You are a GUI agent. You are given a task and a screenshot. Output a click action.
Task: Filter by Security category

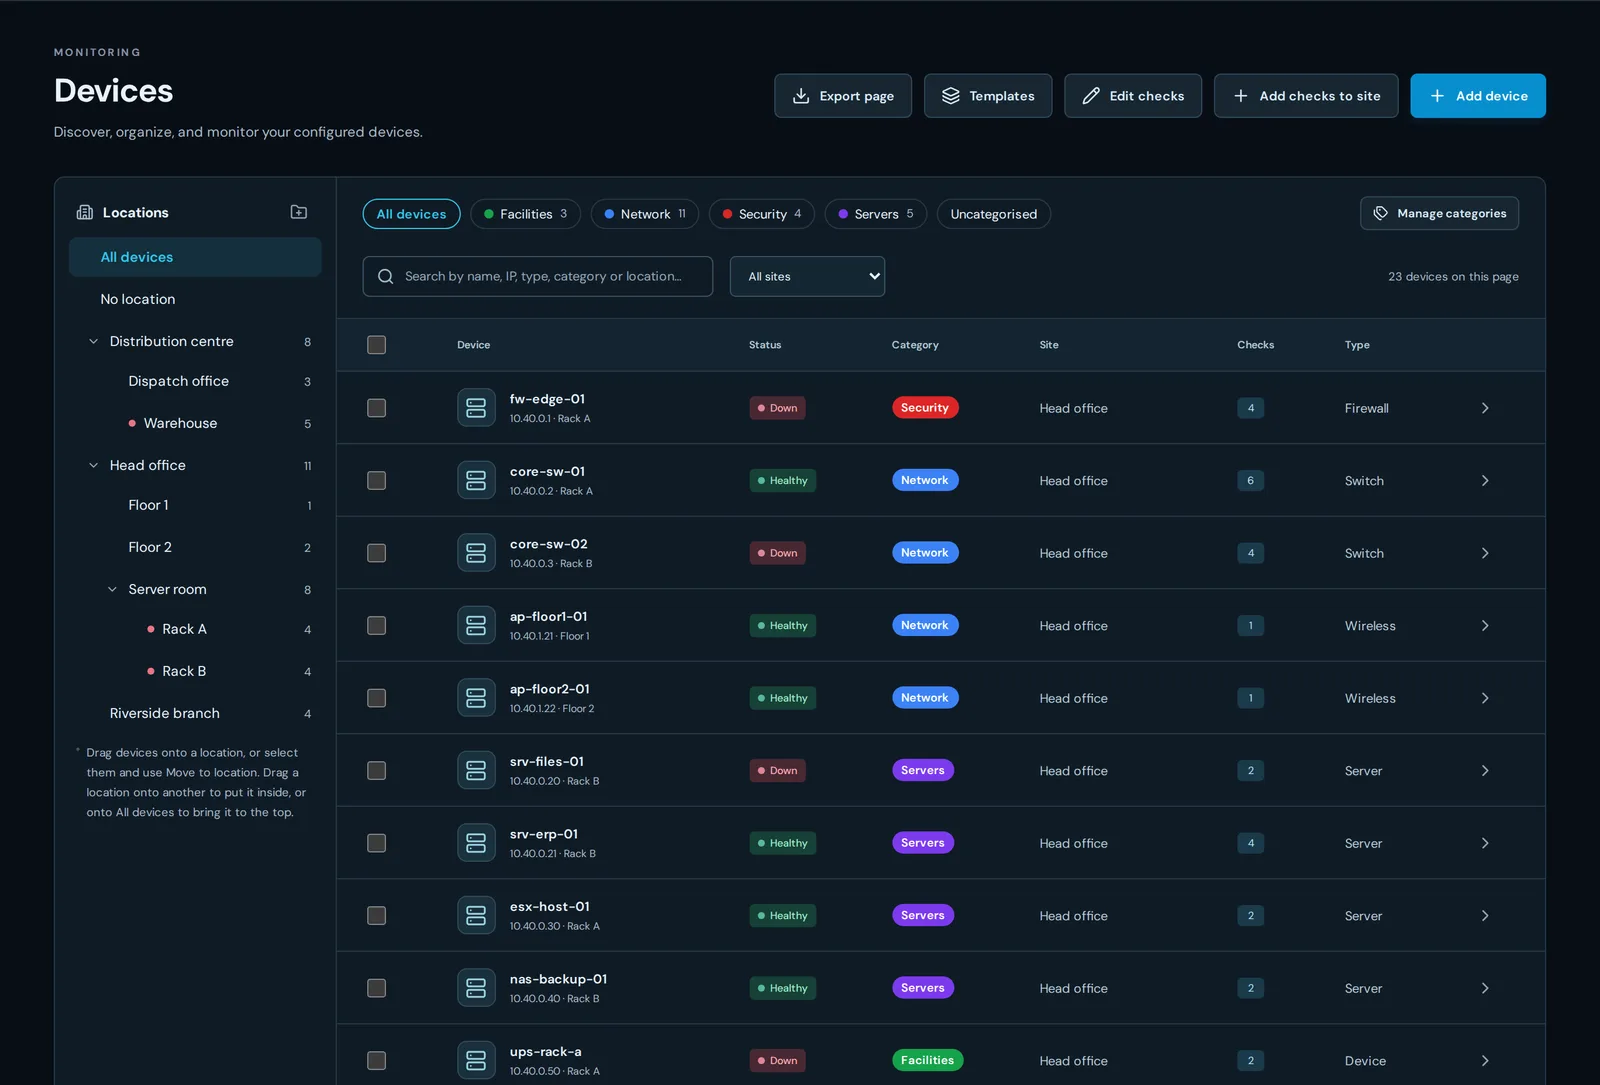762,214
